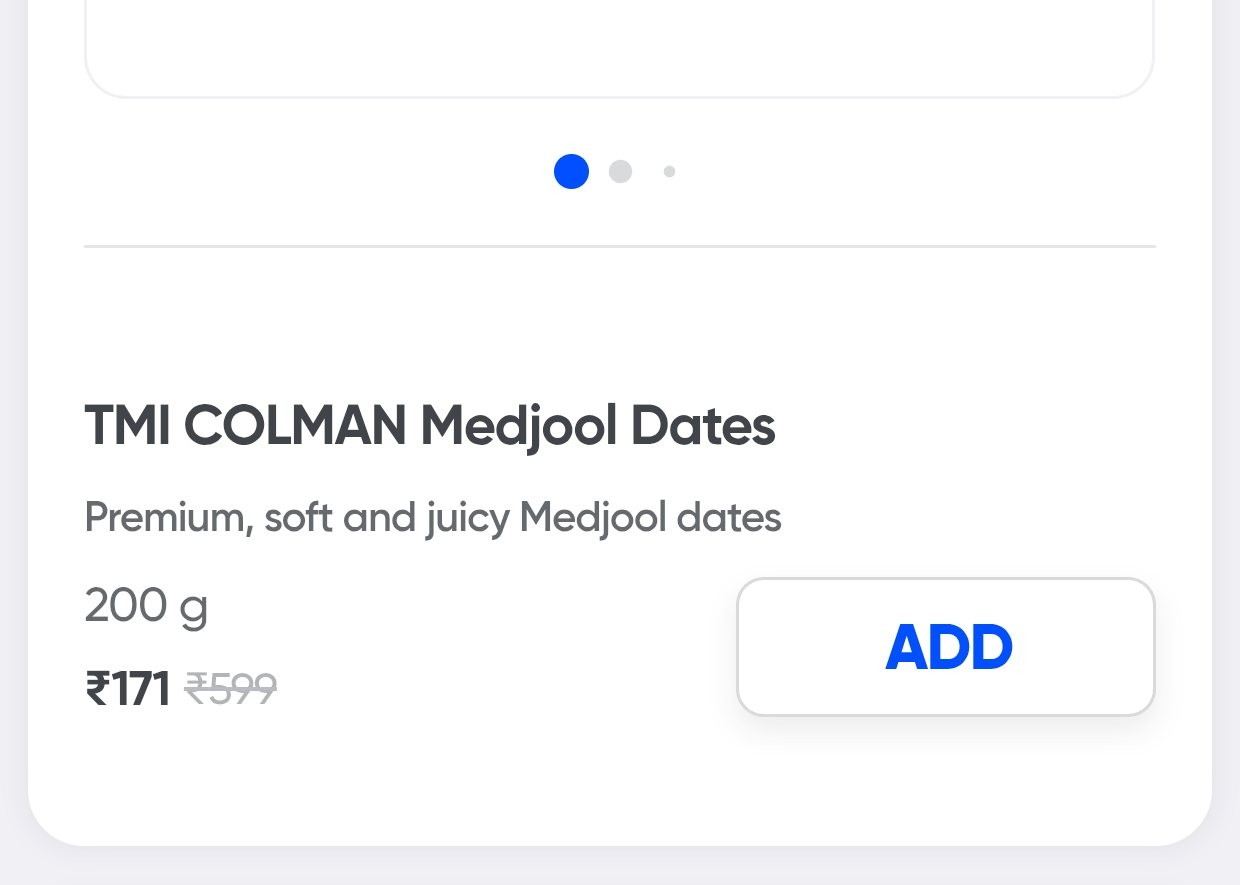Click the ₹171 discounted price
The width and height of the screenshot is (1240, 885).
click(x=128, y=689)
